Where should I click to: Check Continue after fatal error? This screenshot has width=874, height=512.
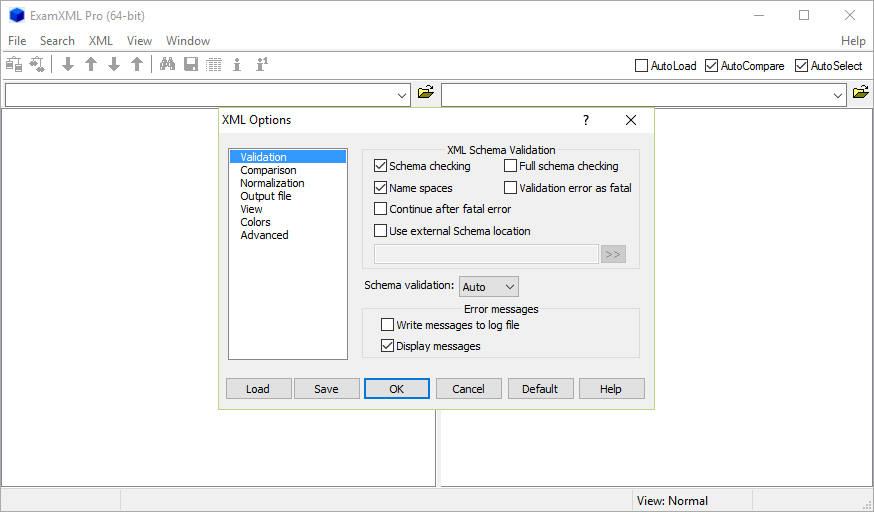pyautogui.click(x=380, y=209)
